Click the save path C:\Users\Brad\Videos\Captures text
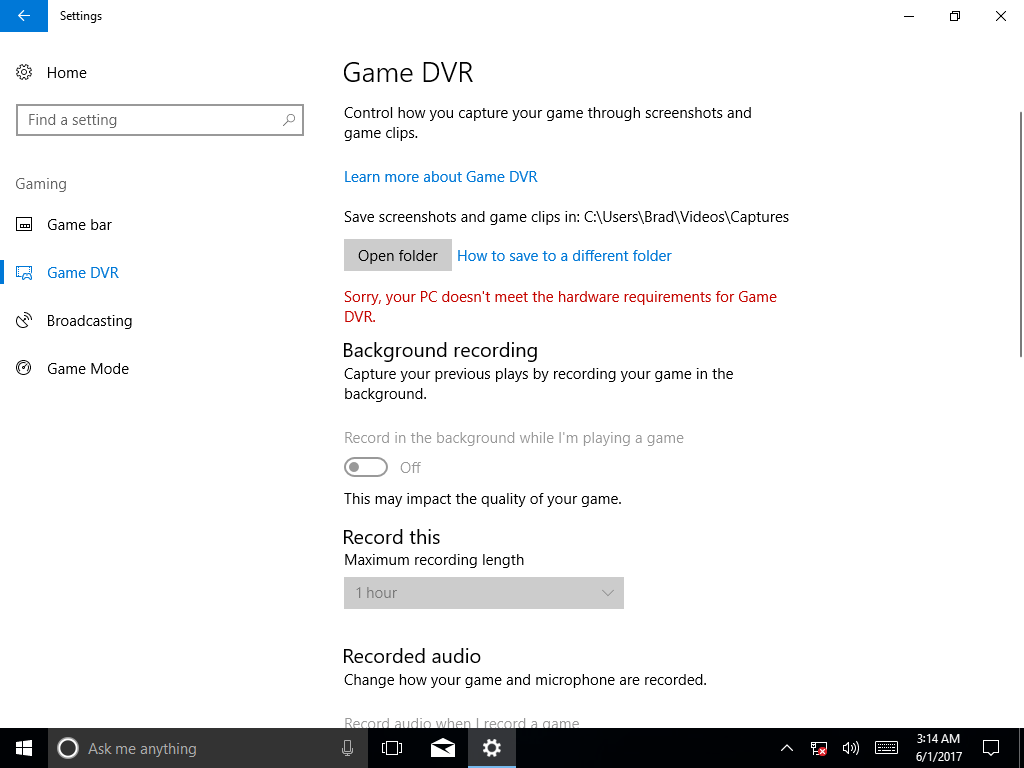This screenshot has width=1024, height=768. point(686,217)
